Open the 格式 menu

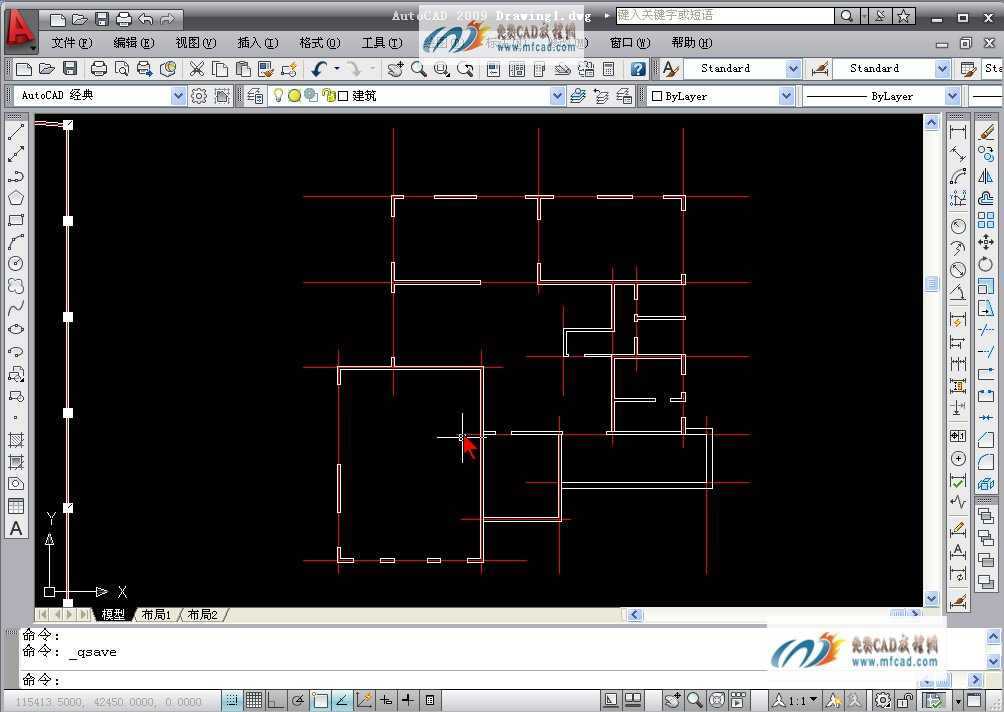[319, 43]
